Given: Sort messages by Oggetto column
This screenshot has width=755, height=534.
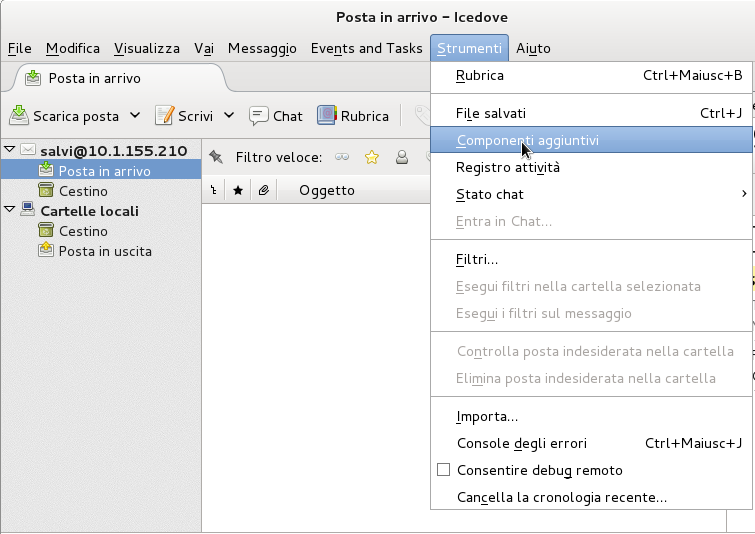Looking at the screenshot, I should pos(326,191).
